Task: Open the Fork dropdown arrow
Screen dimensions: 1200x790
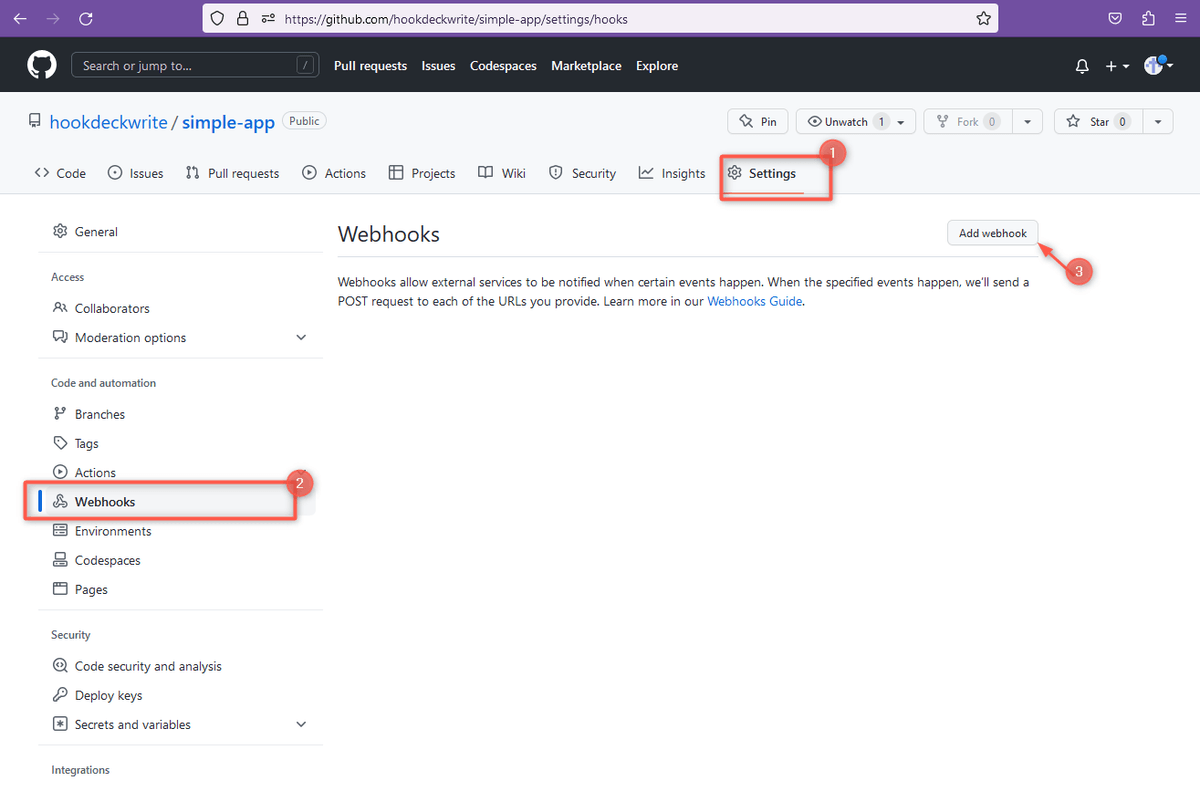Action: coord(1027,120)
